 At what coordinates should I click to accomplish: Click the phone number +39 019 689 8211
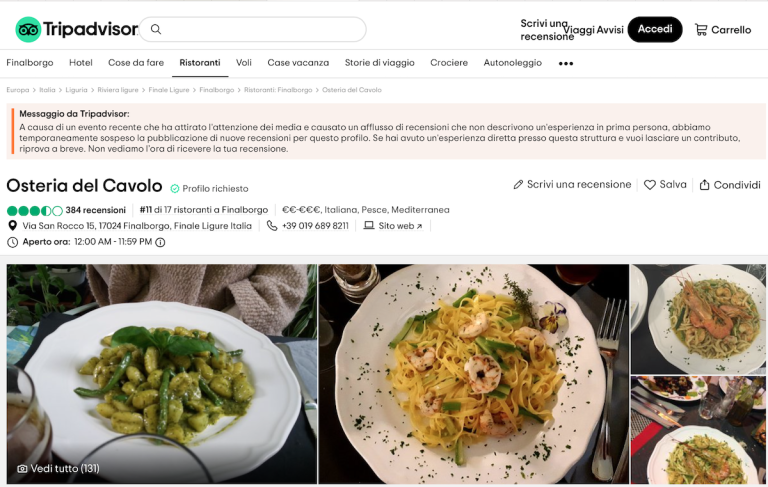315,226
